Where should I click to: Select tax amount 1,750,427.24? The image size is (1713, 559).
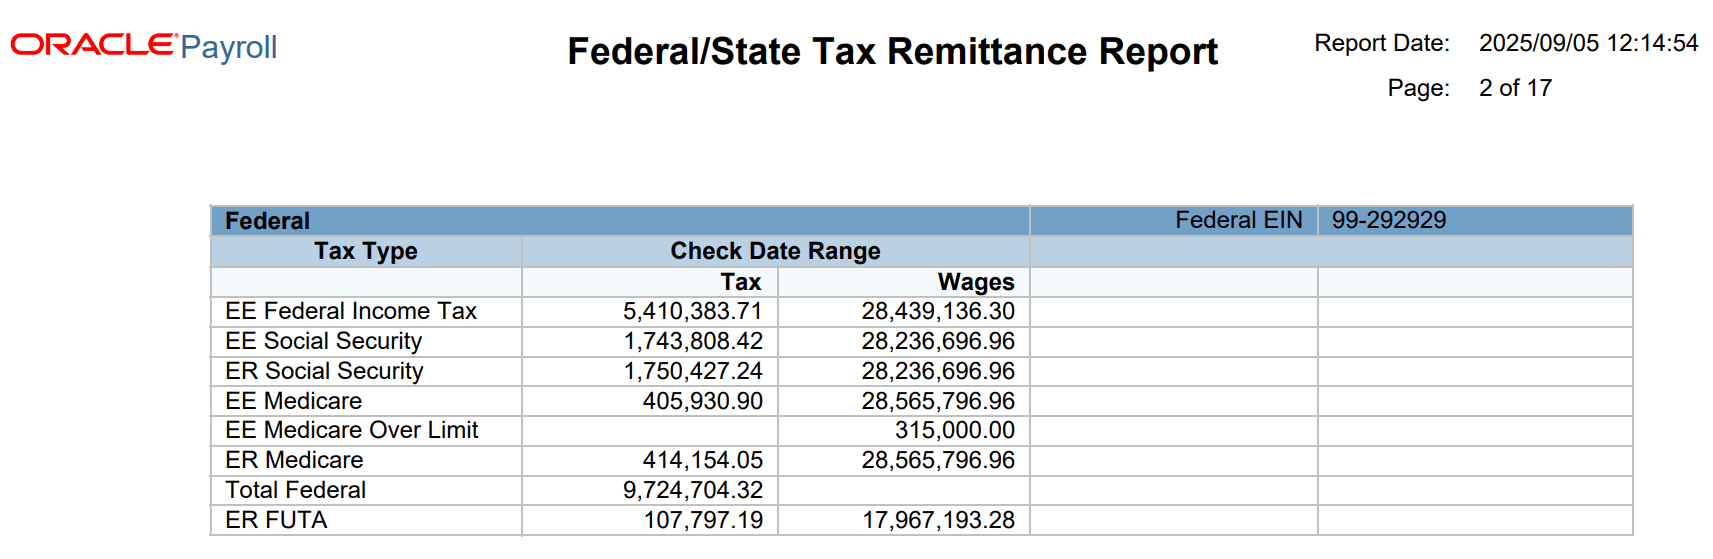(692, 371)
